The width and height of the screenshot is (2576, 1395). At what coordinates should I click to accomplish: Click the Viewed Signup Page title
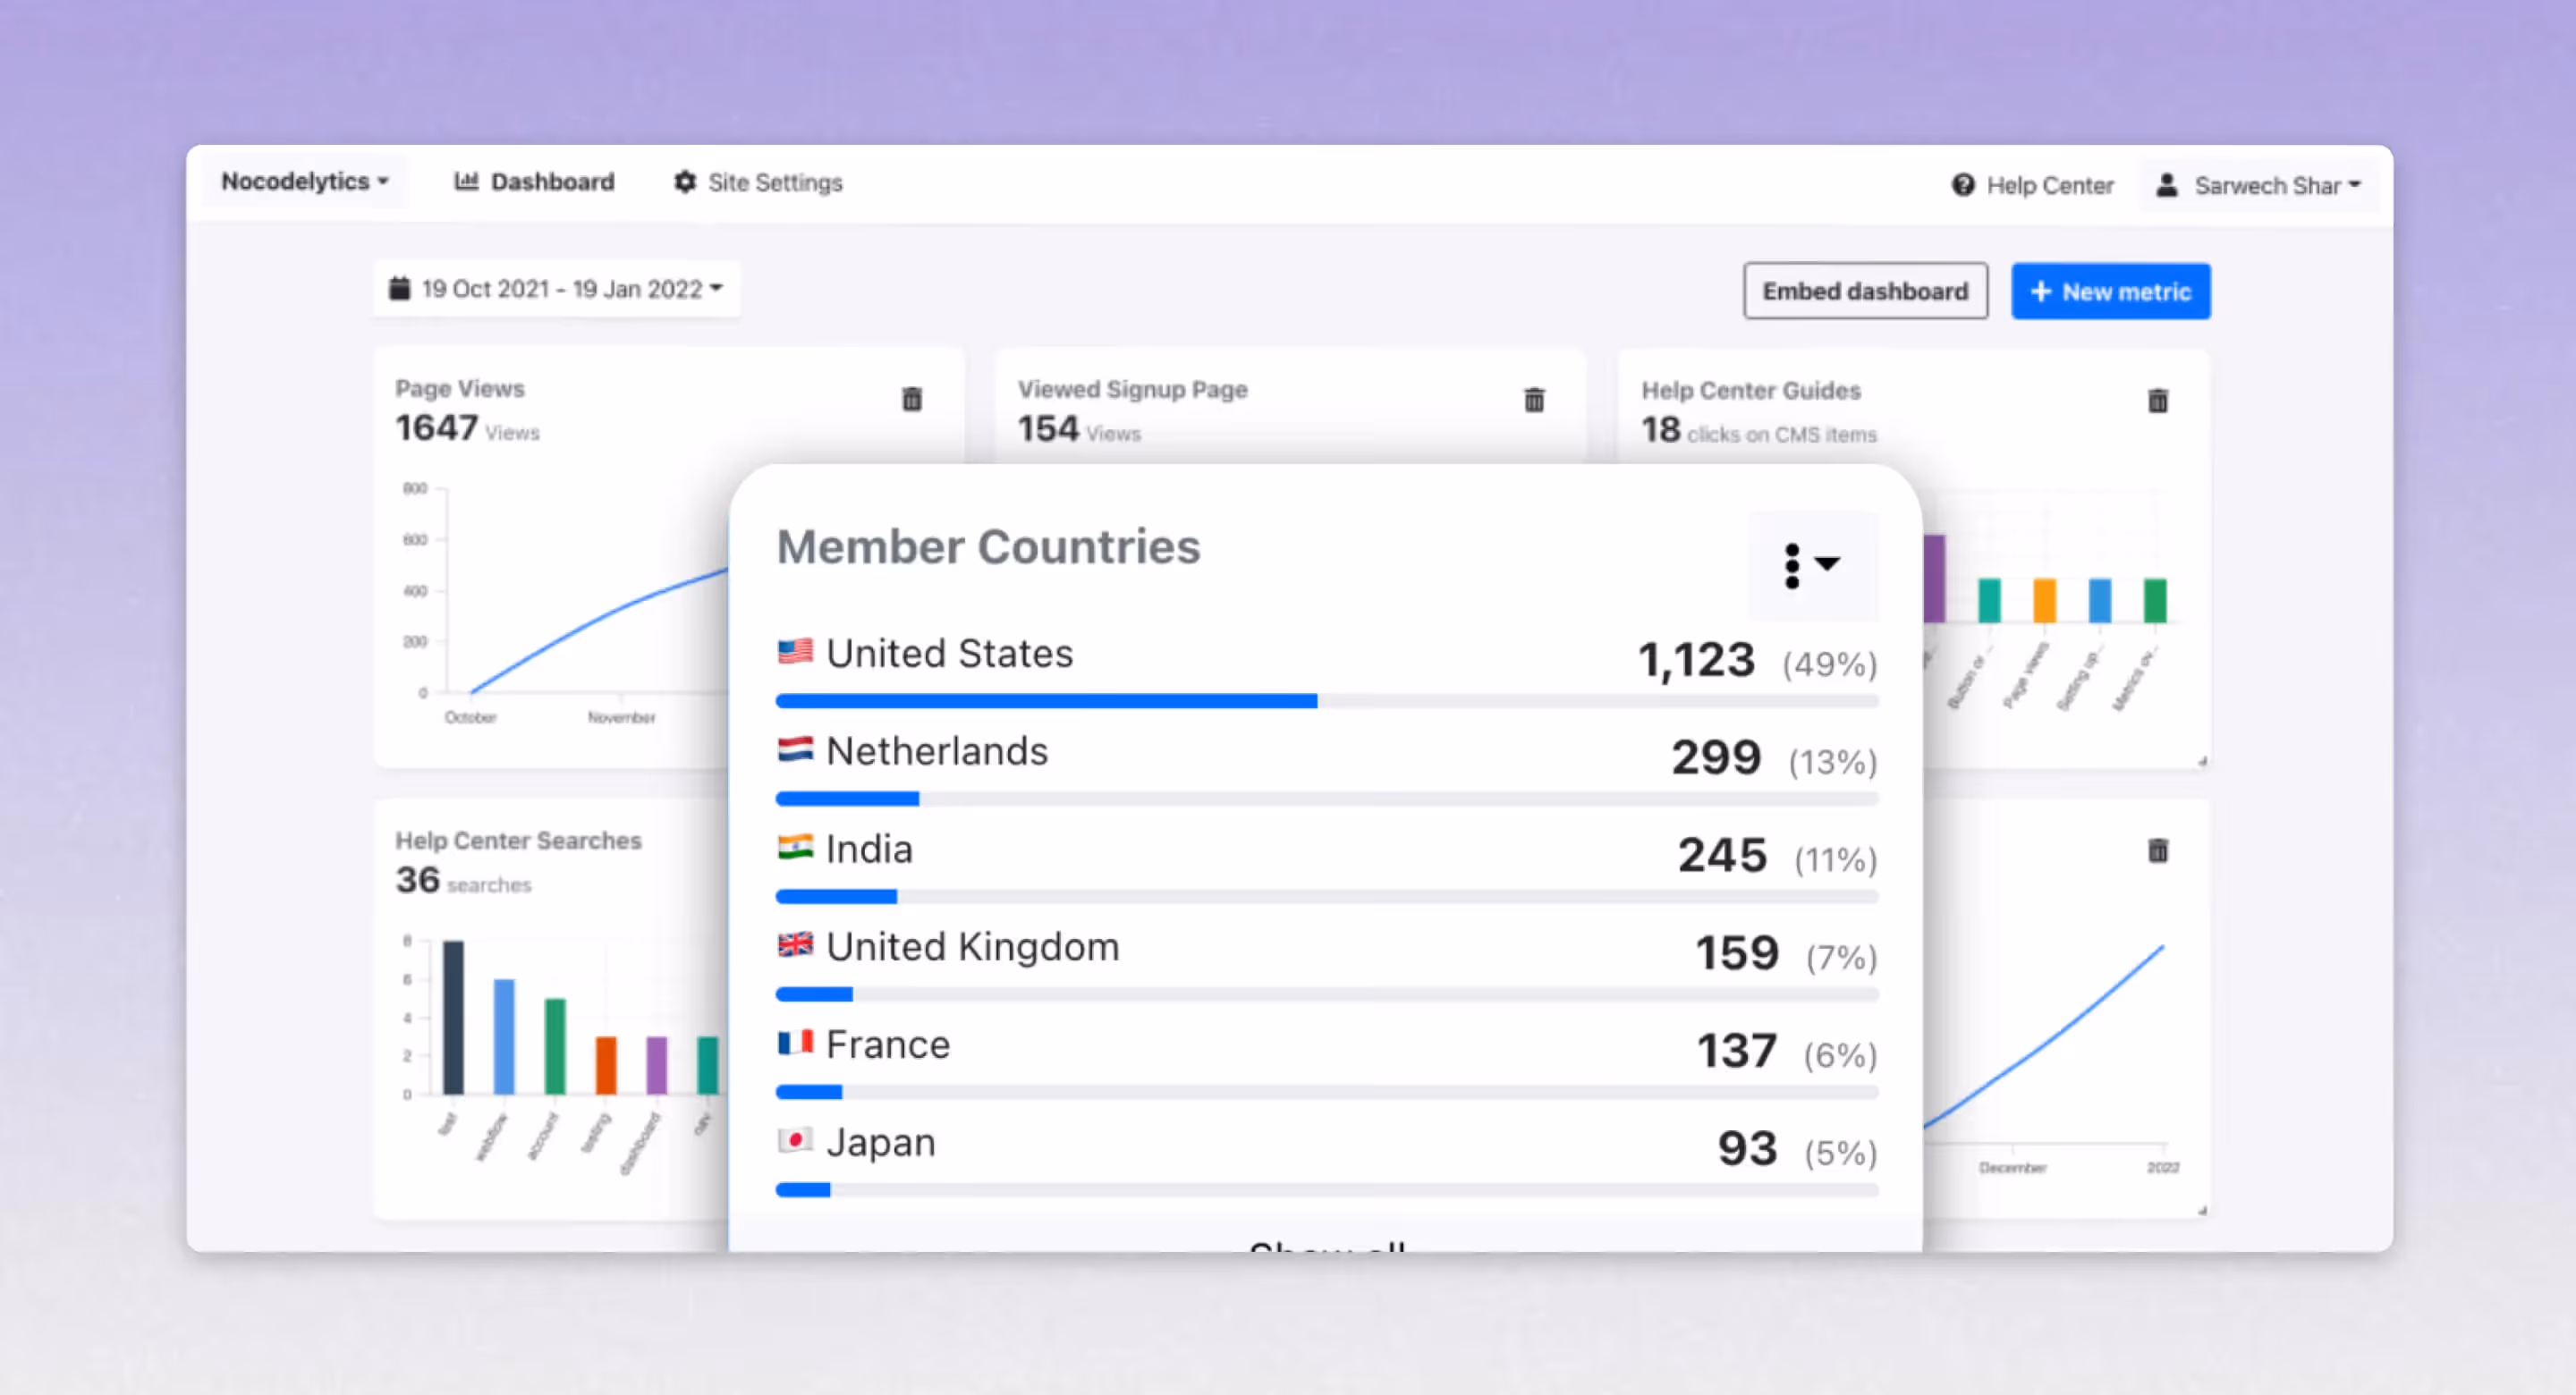(1133, 389)
